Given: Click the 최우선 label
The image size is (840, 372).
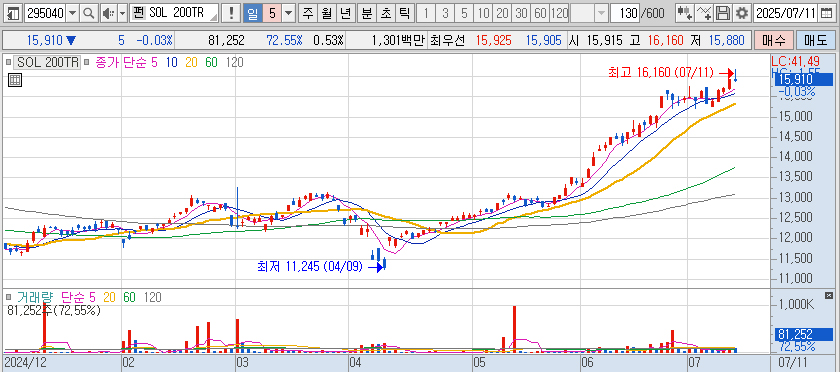Looking at the screenshot, I should click(x=448, y=40).
